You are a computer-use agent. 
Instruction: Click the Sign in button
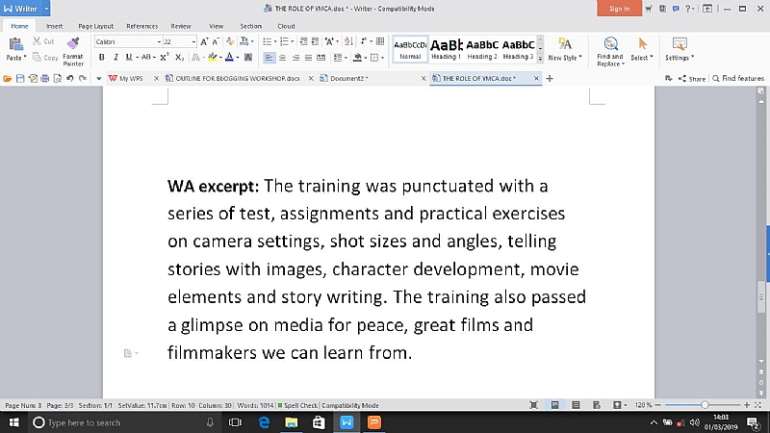click(619, 8)
